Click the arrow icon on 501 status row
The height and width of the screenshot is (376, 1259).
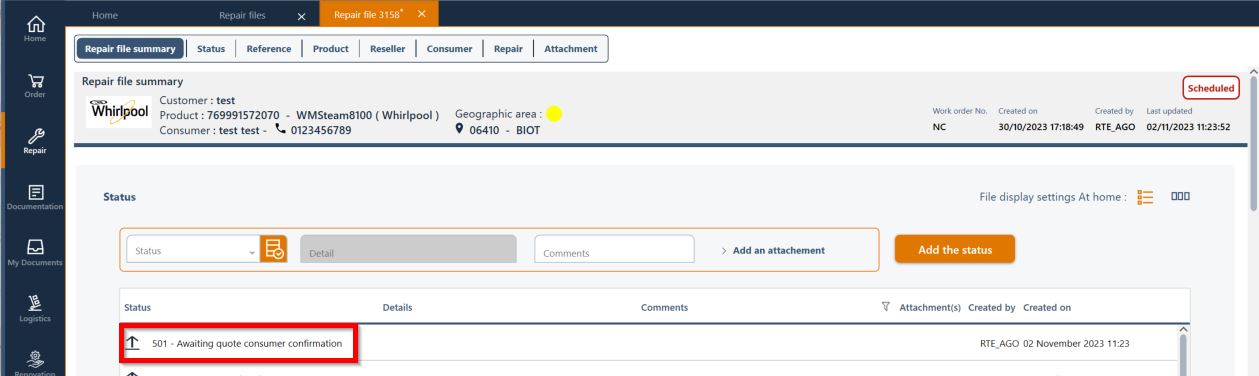click(x=133, y=344)
